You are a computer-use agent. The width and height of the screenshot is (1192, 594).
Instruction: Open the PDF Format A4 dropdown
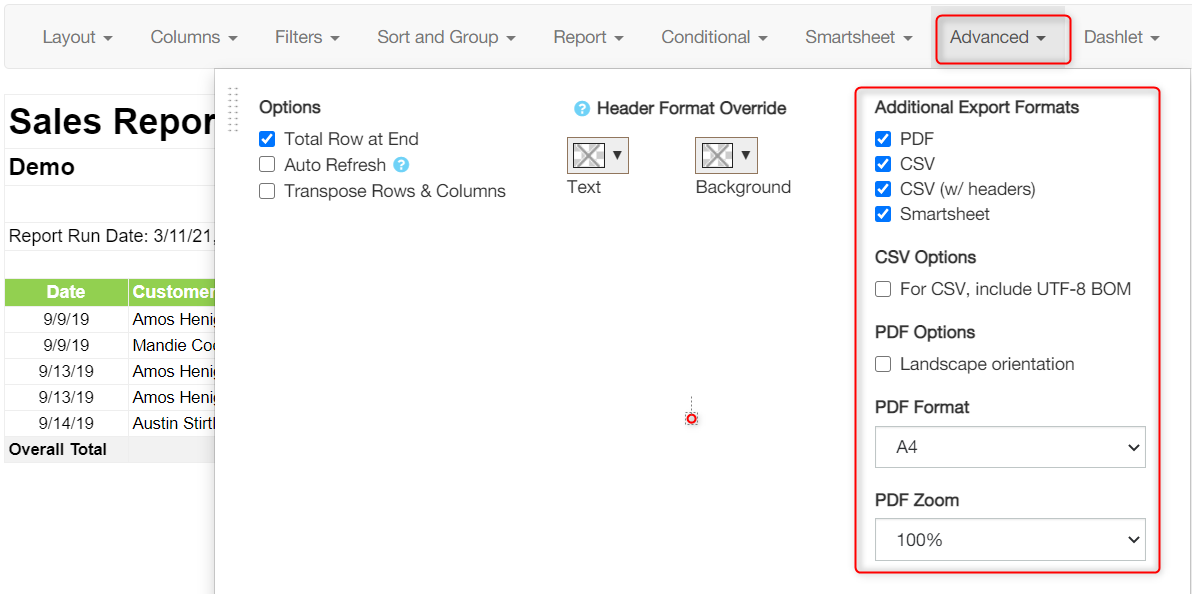point(1010,447)
